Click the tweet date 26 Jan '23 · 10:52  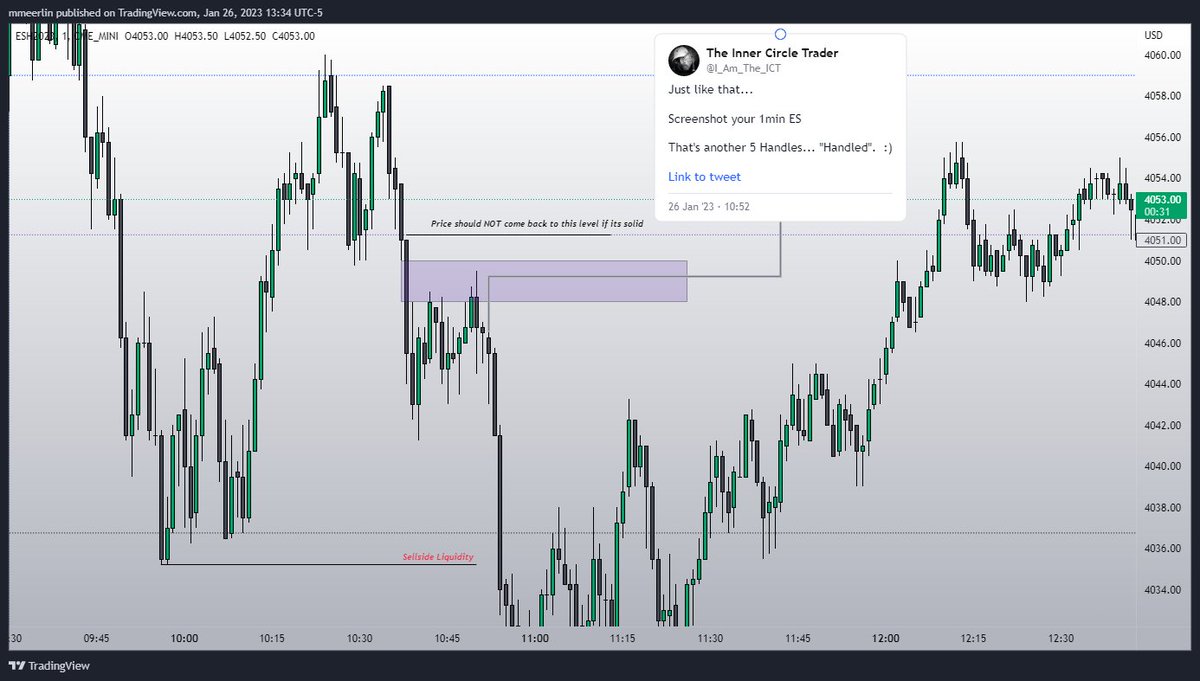tap(709, 206)
